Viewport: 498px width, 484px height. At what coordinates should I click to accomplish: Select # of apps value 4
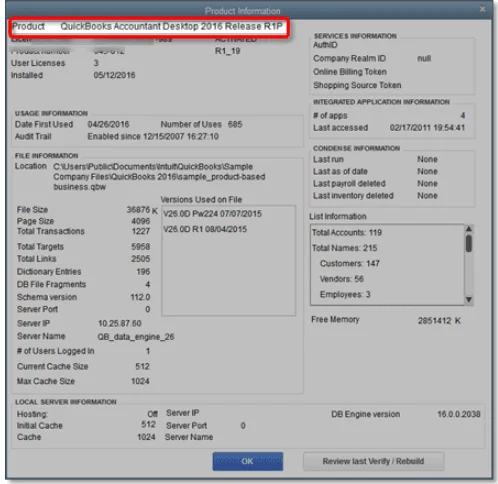click(463, 116)
